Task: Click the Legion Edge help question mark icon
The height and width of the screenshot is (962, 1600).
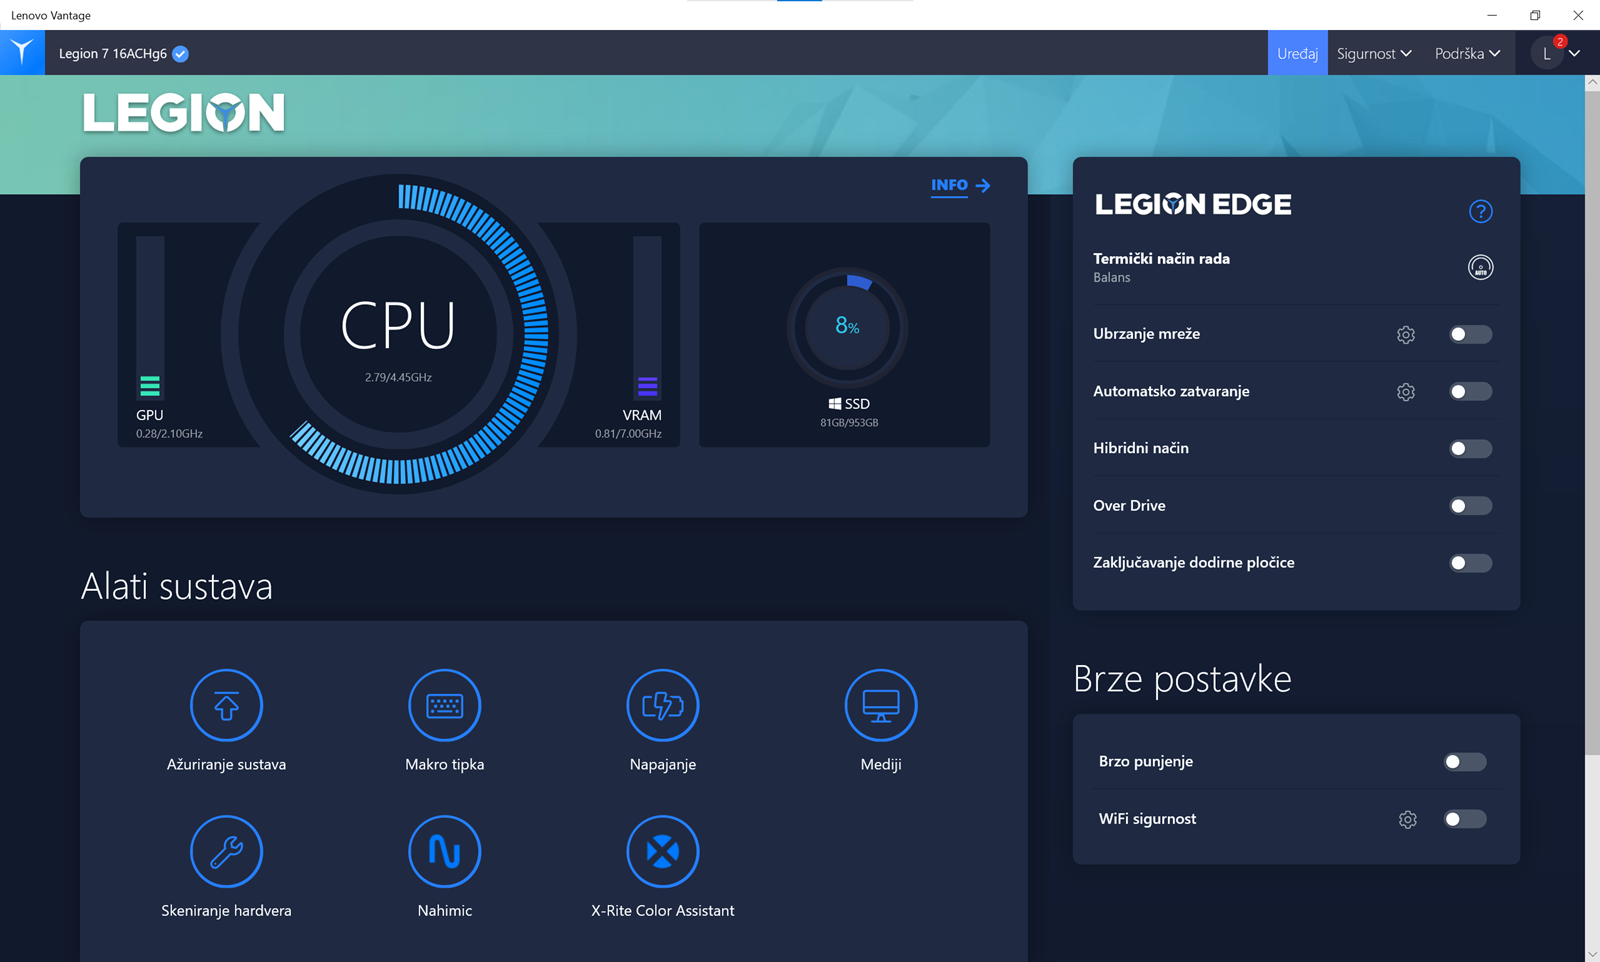Action: 1480,211
